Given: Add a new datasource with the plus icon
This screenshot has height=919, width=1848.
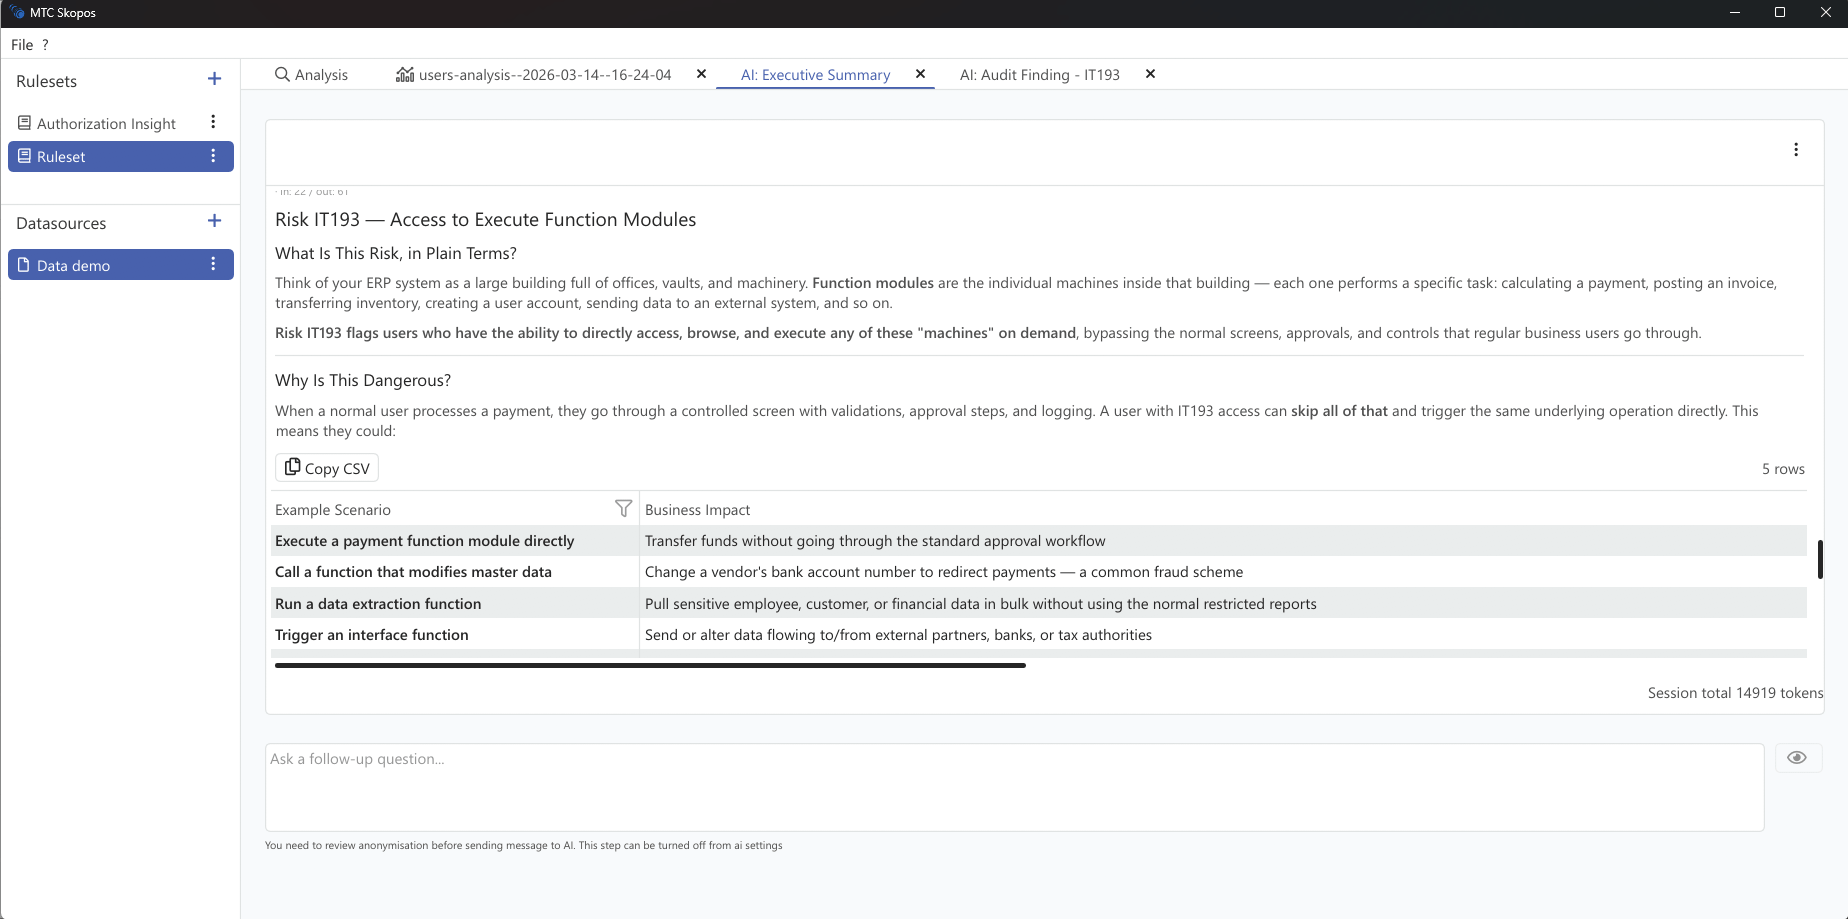Looking at the screenshot, I should pyautogui.click(x=214, y=221).
